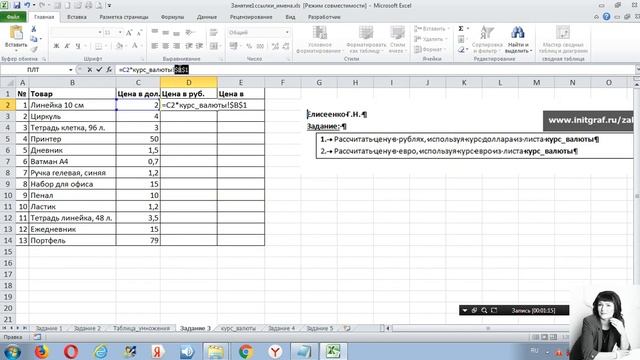
Task: Switch to Разметка страницы ribbon tab
Action: tap(124, 17)
